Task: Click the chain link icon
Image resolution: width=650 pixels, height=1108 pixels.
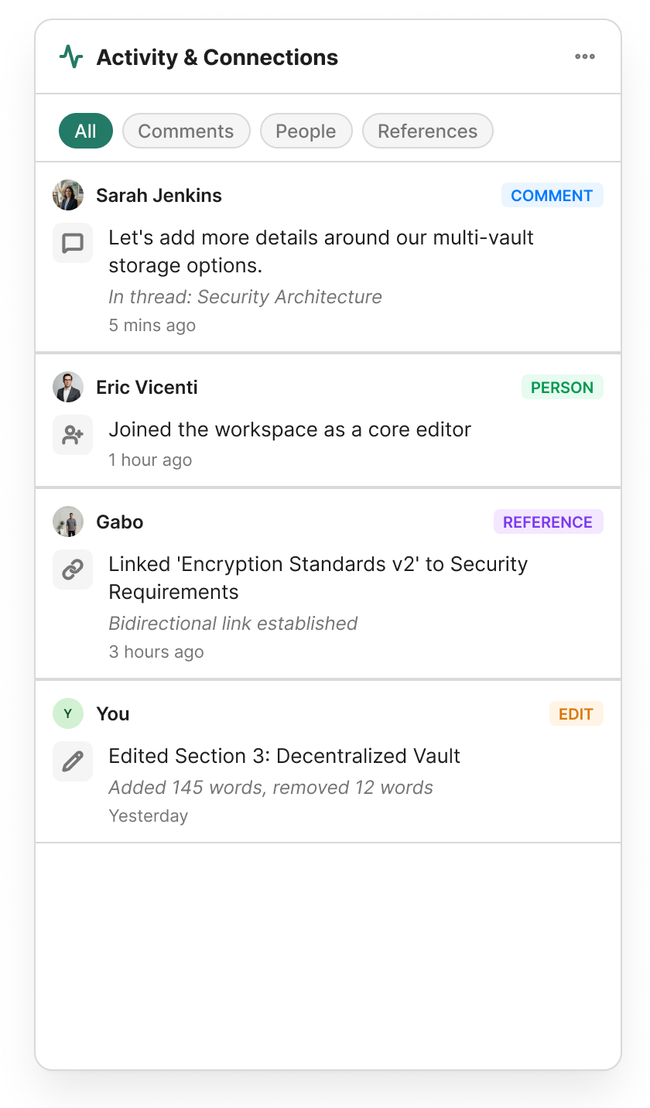Action: coord(73,570)
